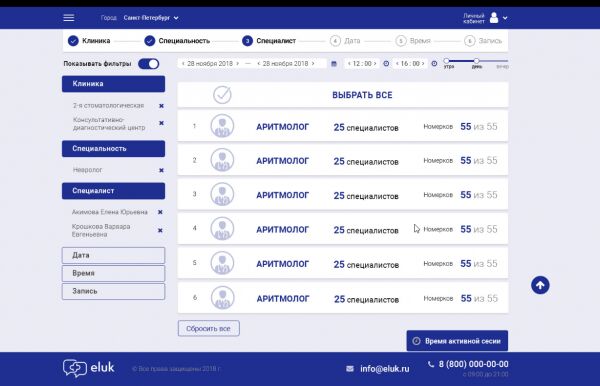This screenshot has width=600, height=386.
Task: Go to next start date arrow
Action: [x=238, y=64]
